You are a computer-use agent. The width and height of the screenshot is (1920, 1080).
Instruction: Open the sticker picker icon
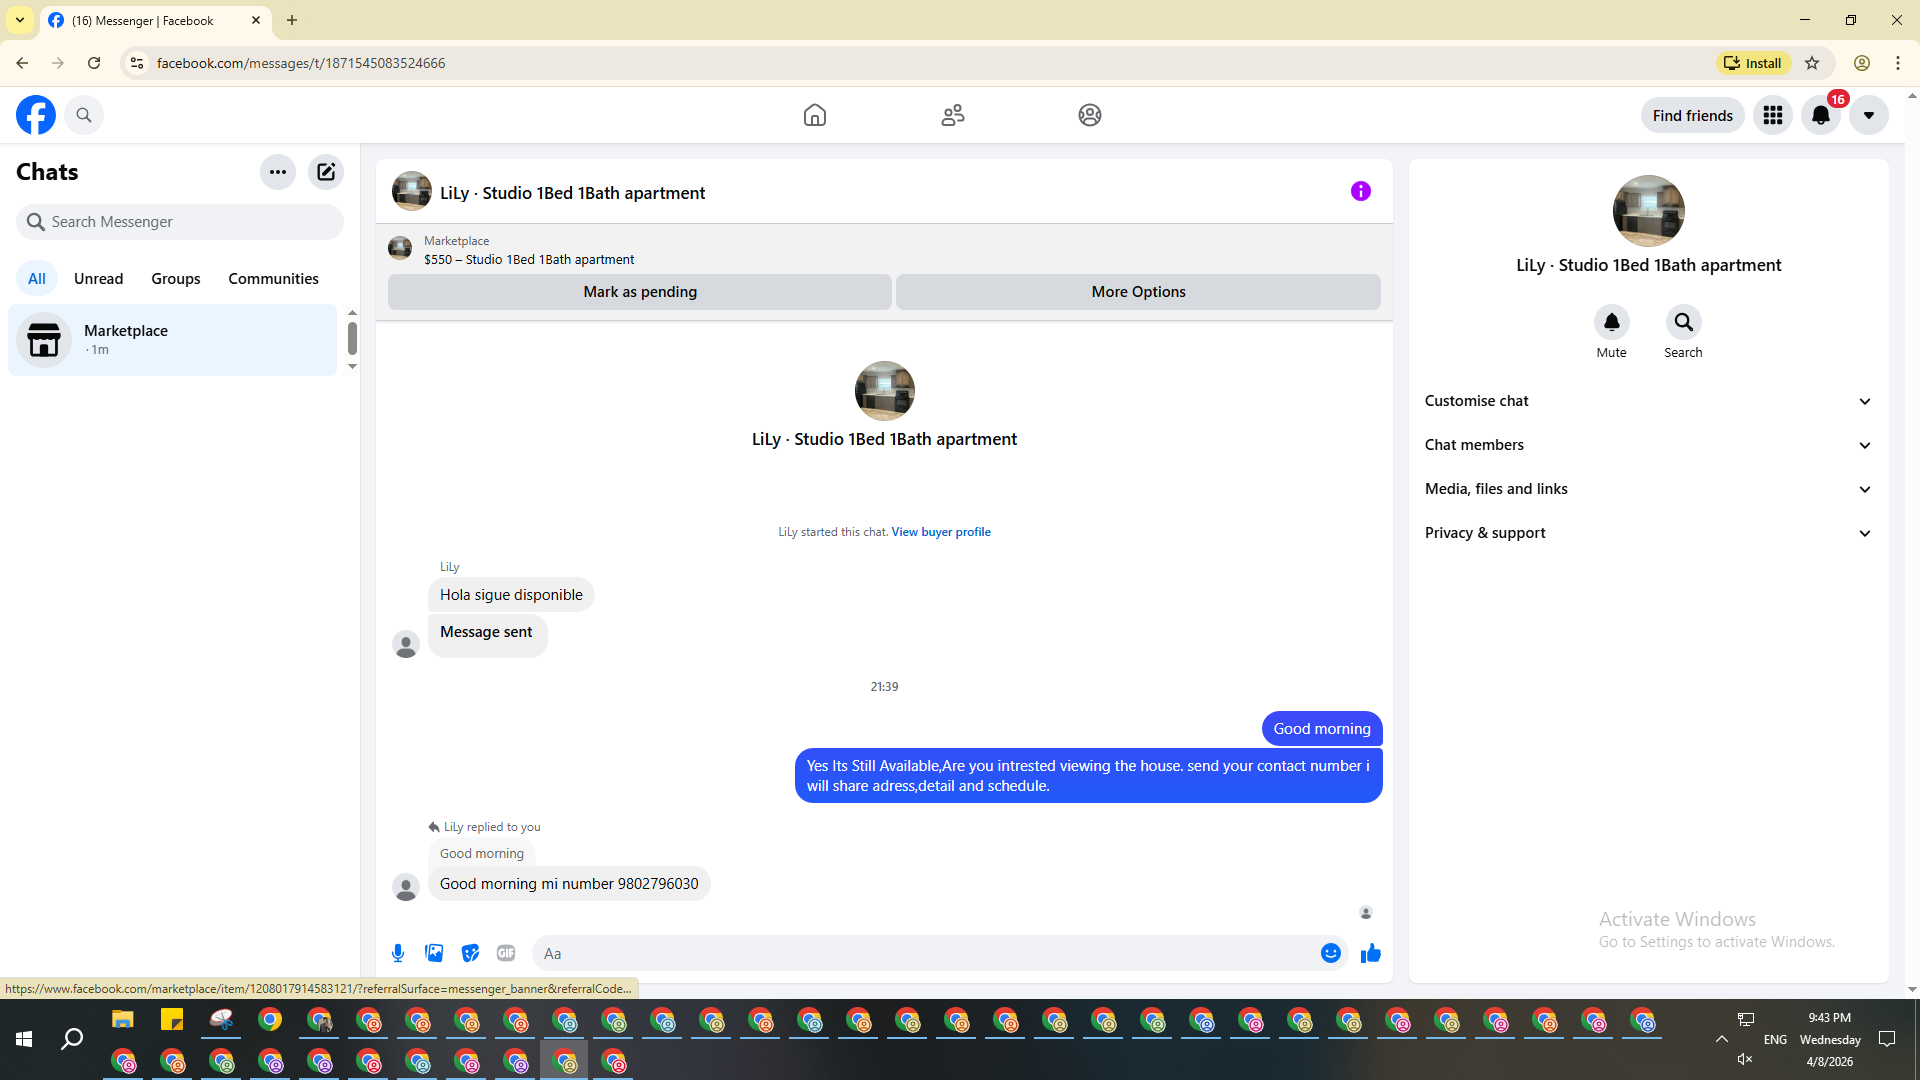470,953
